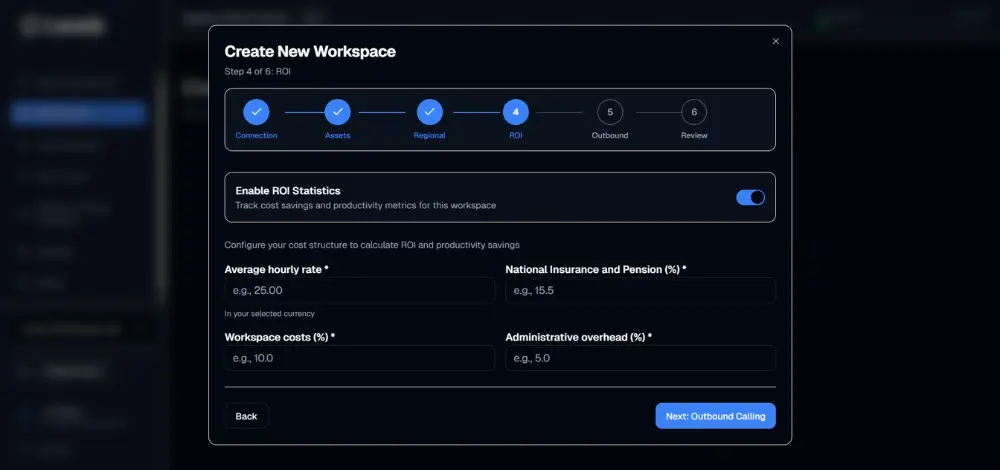The height and width of the screenshot is (470, 1000).
Task: Select the Regional step label
Action: (430, 135)
